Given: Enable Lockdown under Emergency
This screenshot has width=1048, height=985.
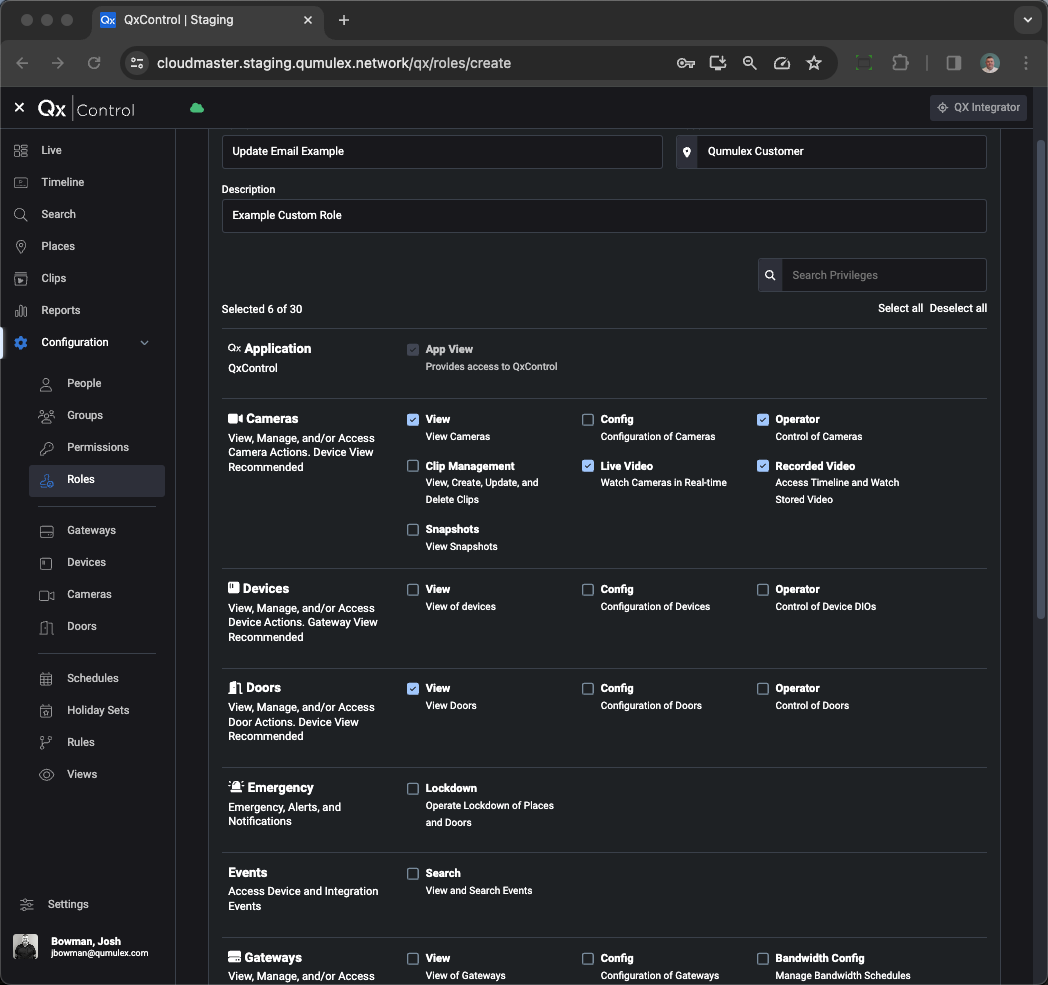Looking at the screenshot, I should (x=412, y=788).
